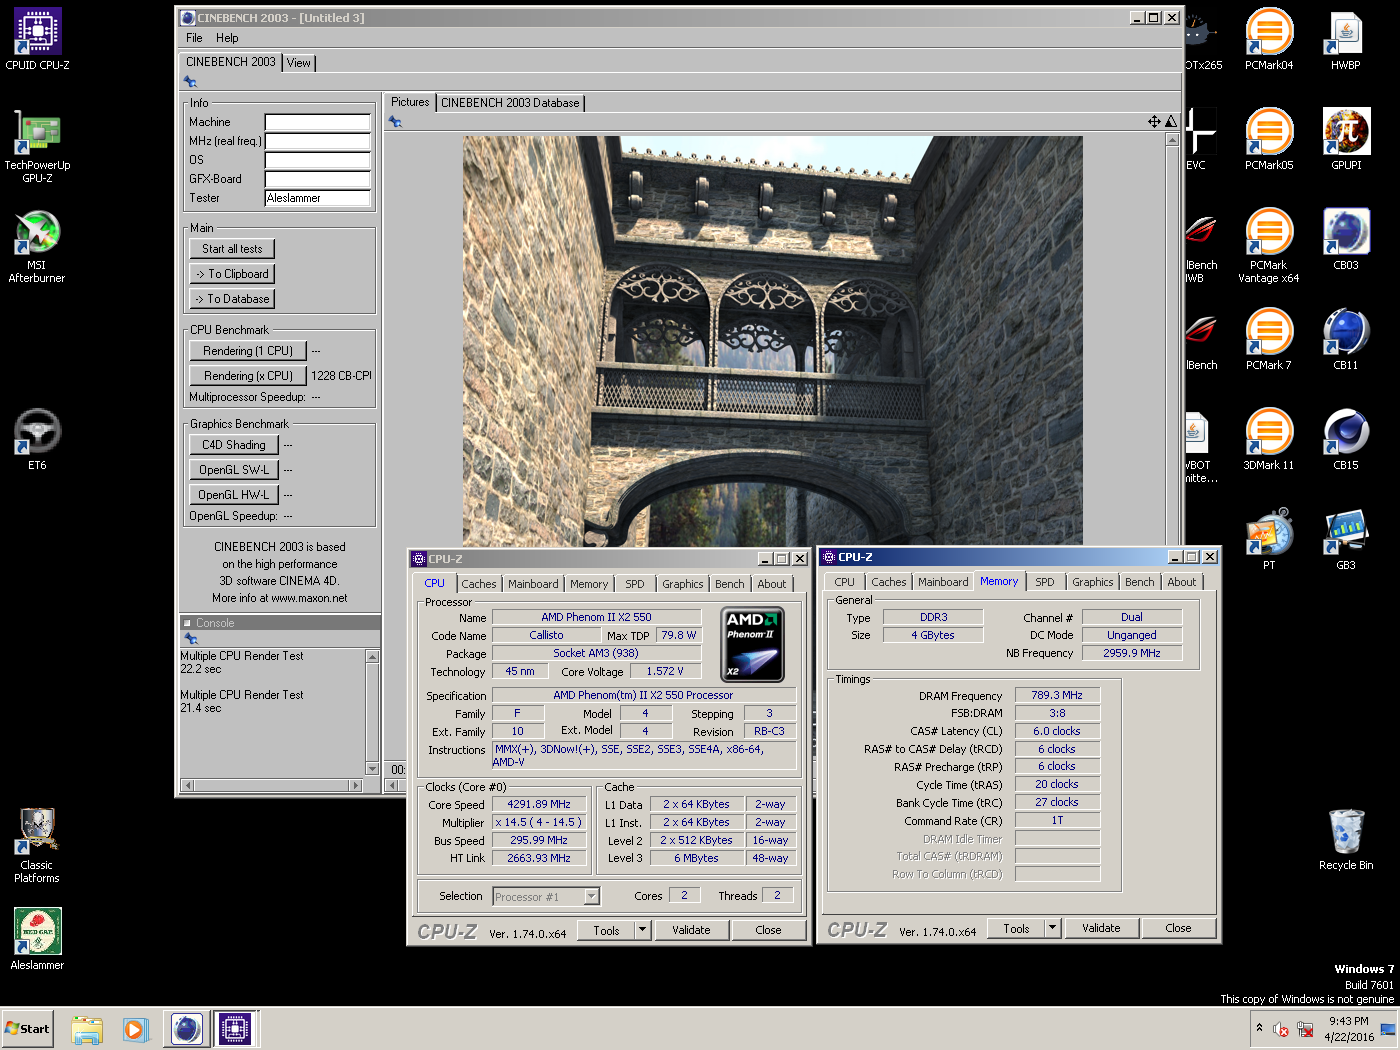Select the Pictures tab in Cinebench
The width and height of the screenshot is (1400, 1050).
[x=410, y=102]
